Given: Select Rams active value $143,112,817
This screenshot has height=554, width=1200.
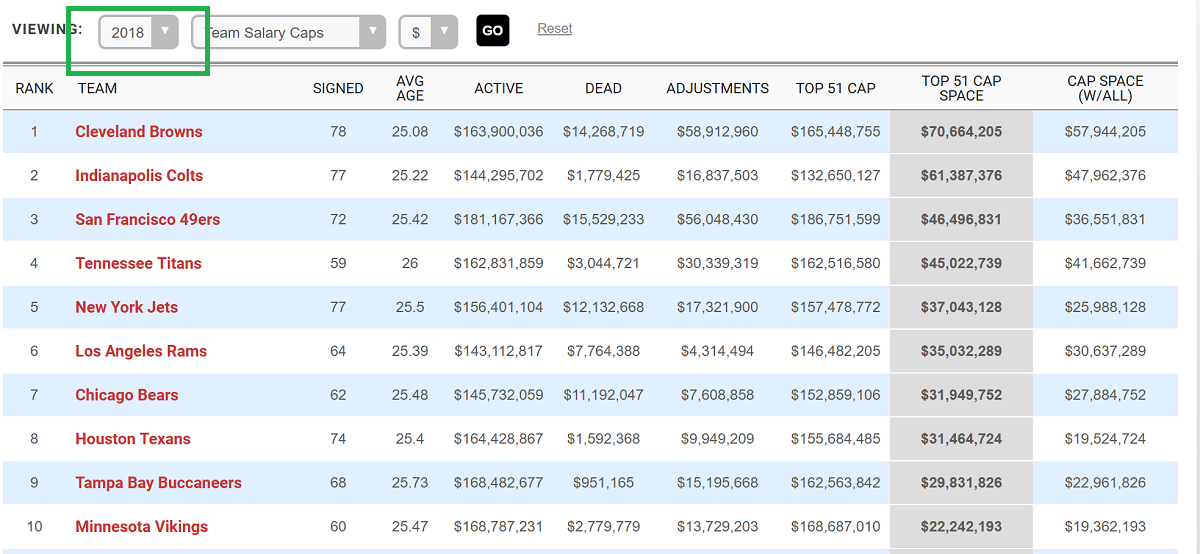Looking at the screenshot, I should pos(499,352).
